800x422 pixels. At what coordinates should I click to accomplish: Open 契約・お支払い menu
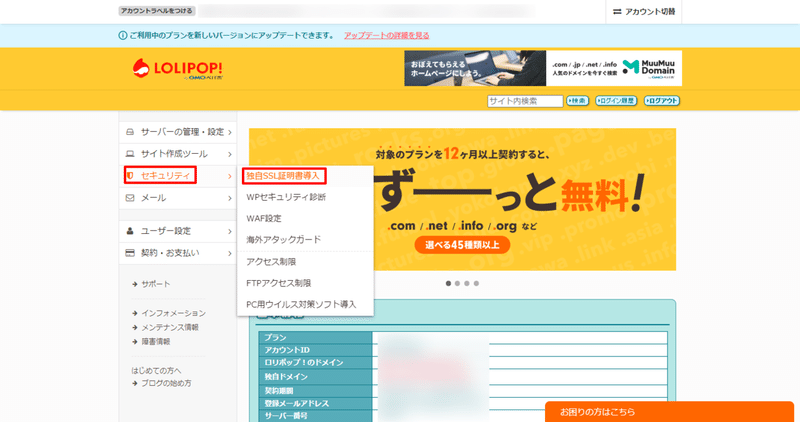click(178, 253)
